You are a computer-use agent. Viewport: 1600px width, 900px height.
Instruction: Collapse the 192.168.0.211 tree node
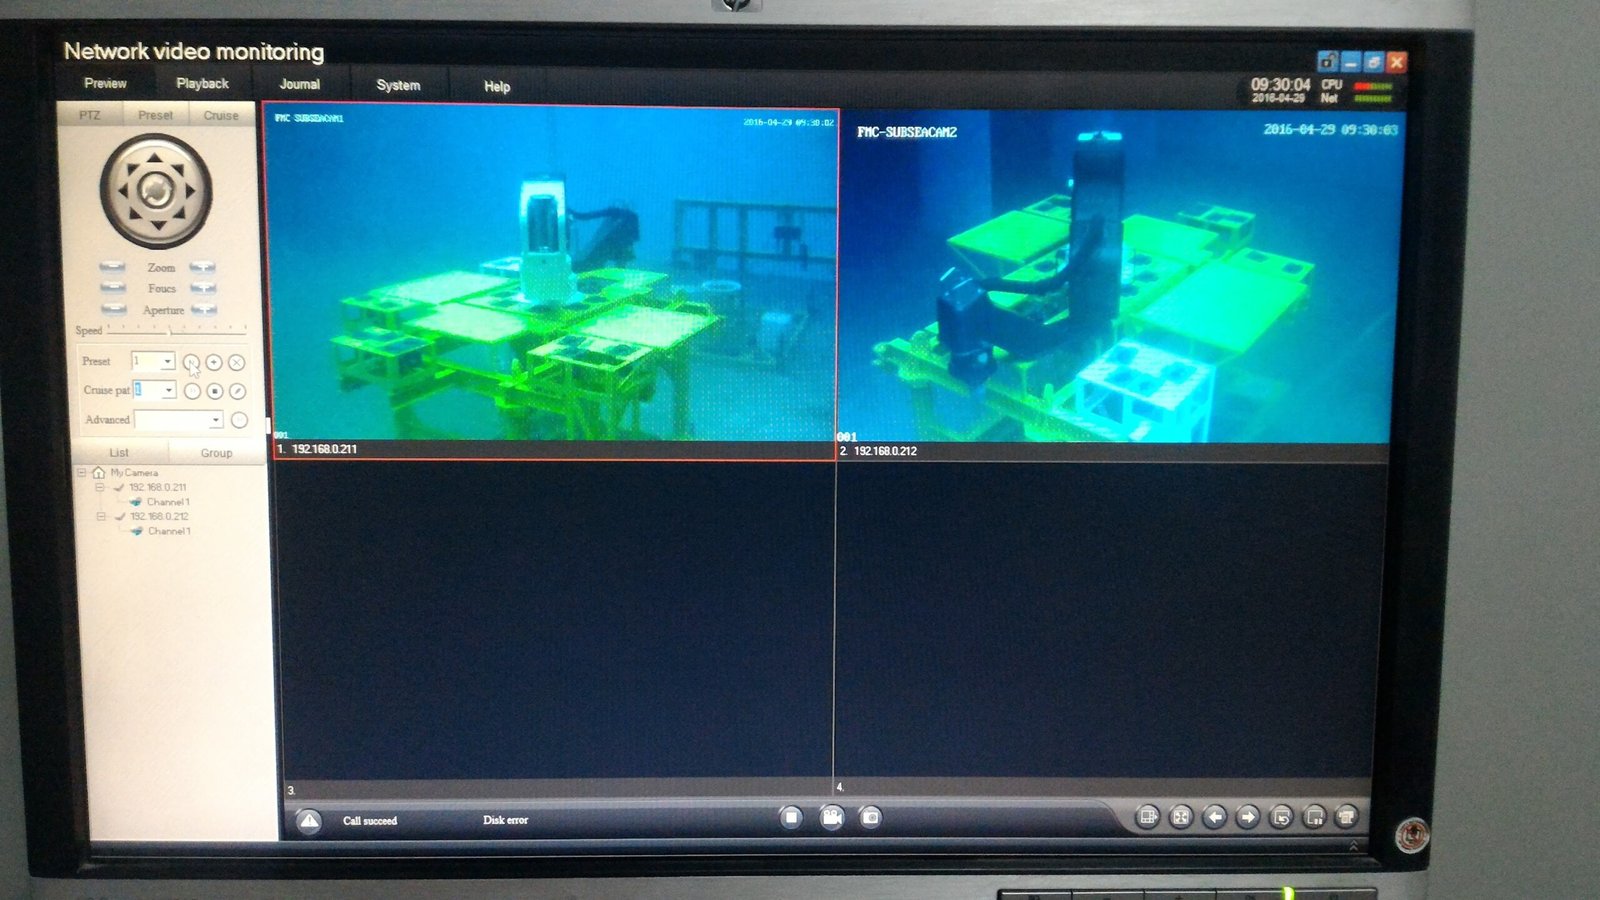pos(100,487)
